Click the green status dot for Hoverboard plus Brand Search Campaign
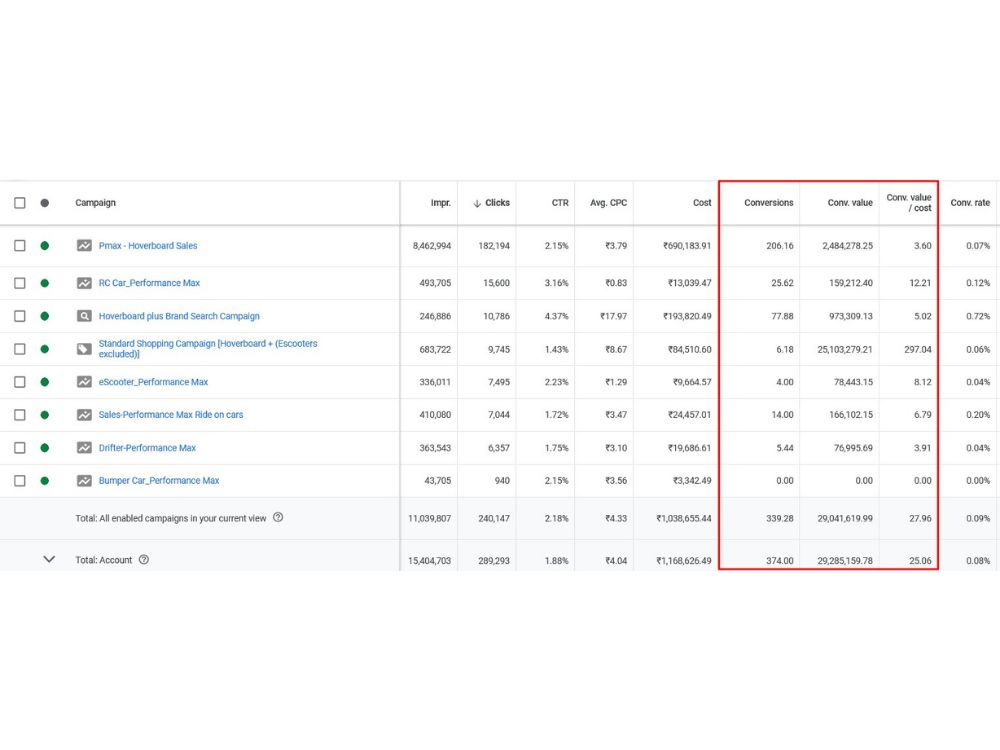 [45, 316]
